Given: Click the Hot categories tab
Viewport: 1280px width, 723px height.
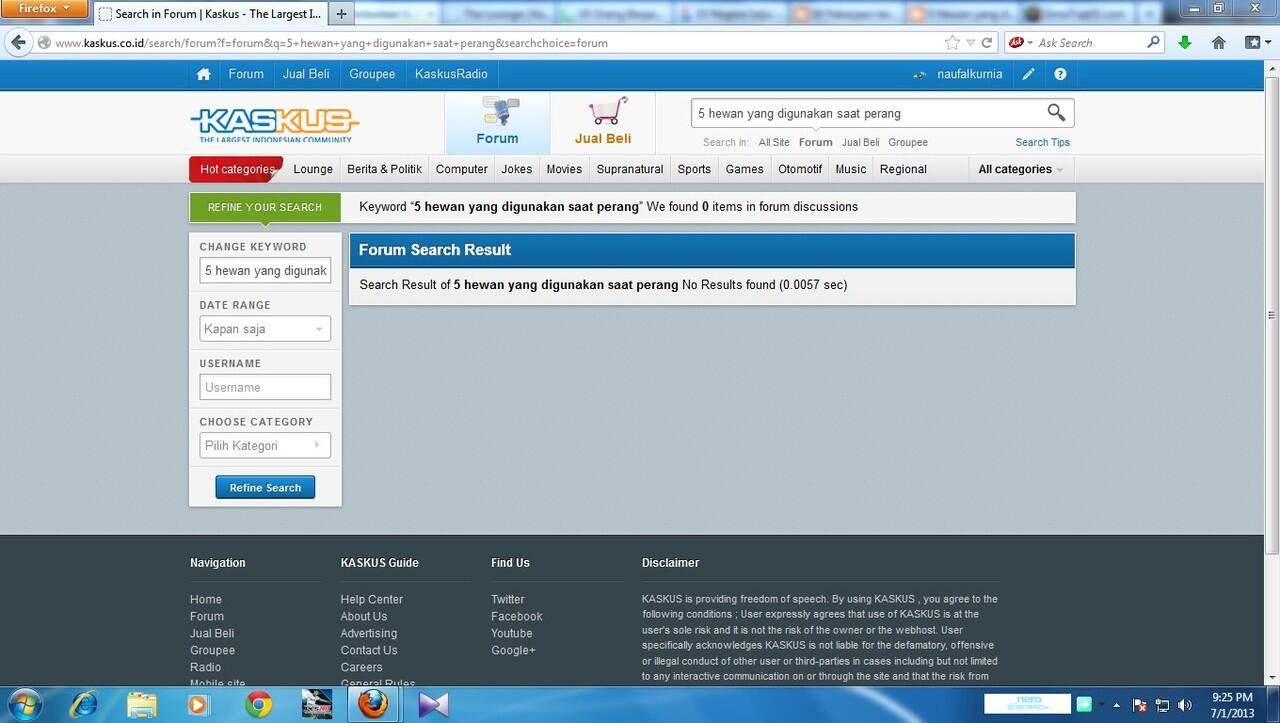Looking at the screenshot, I should click(236, 169).
